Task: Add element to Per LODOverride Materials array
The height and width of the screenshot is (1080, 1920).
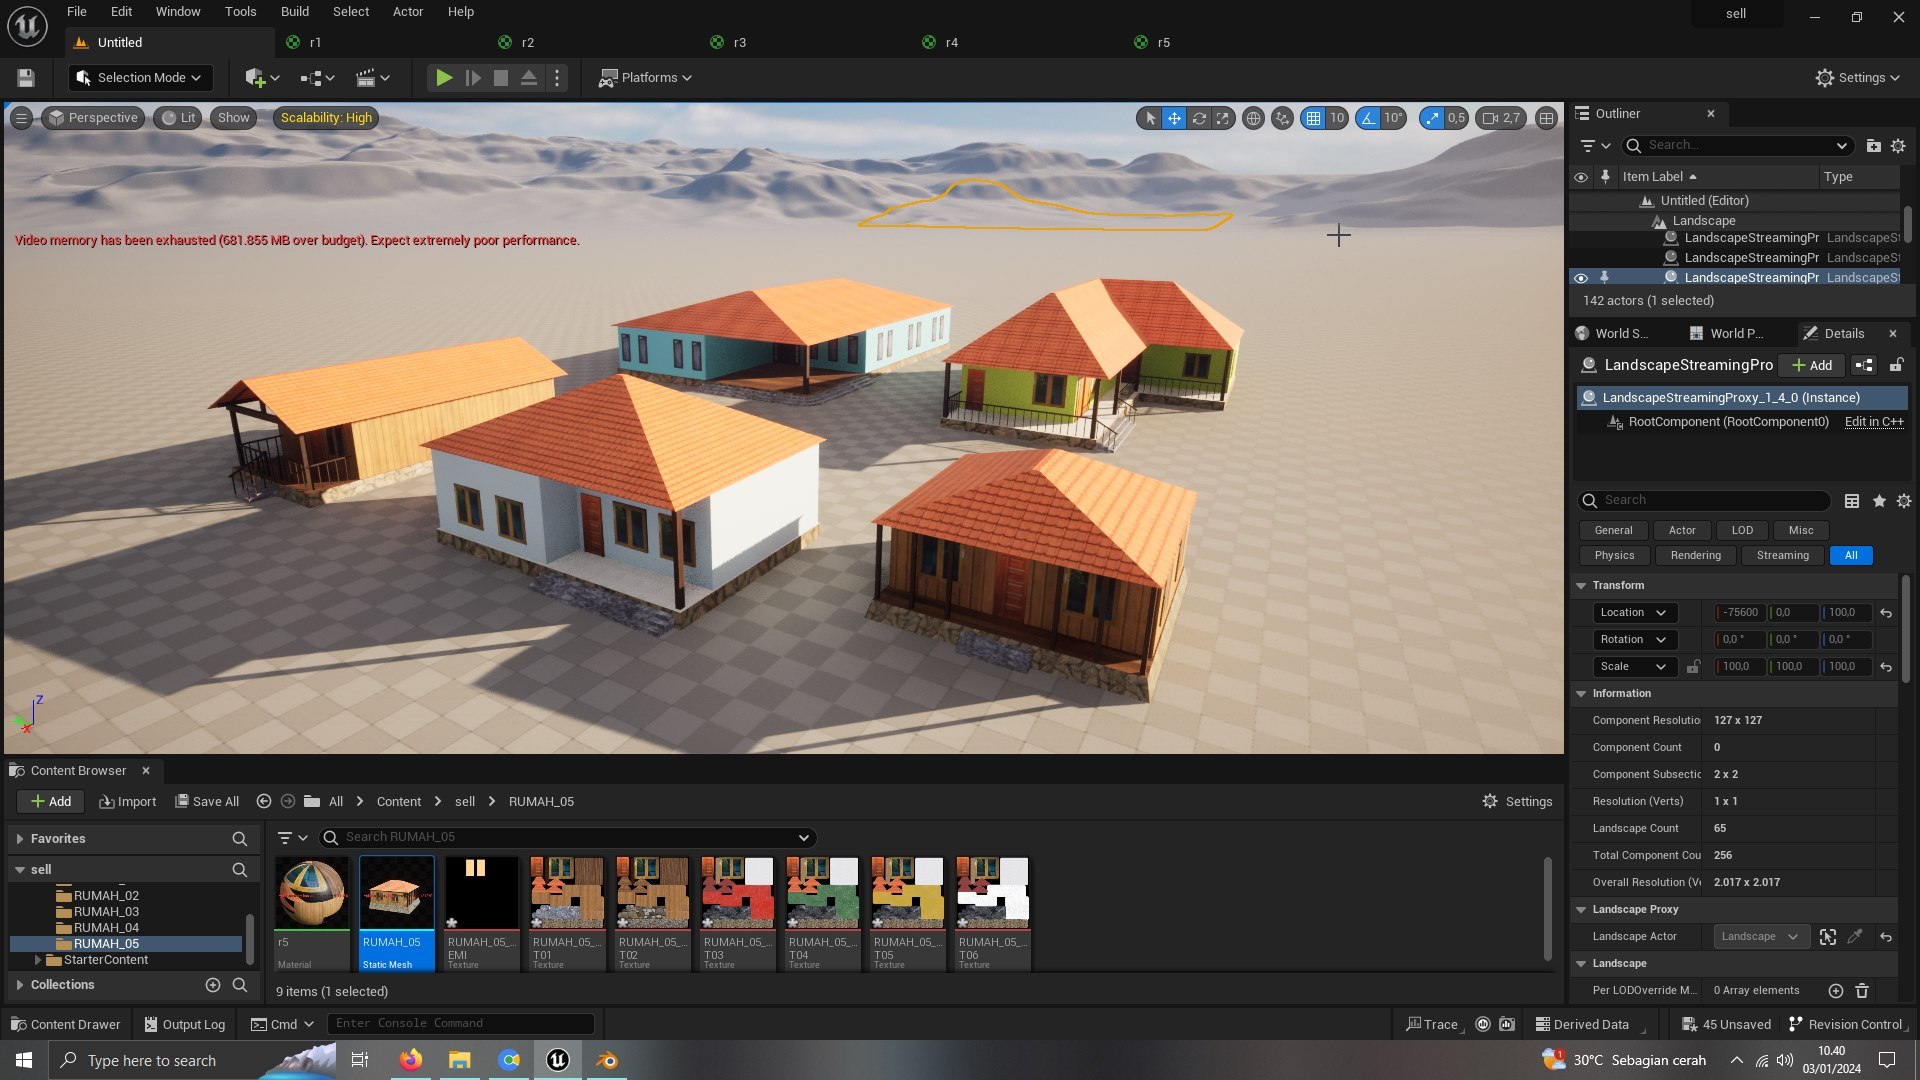Action: (1836, 991)
